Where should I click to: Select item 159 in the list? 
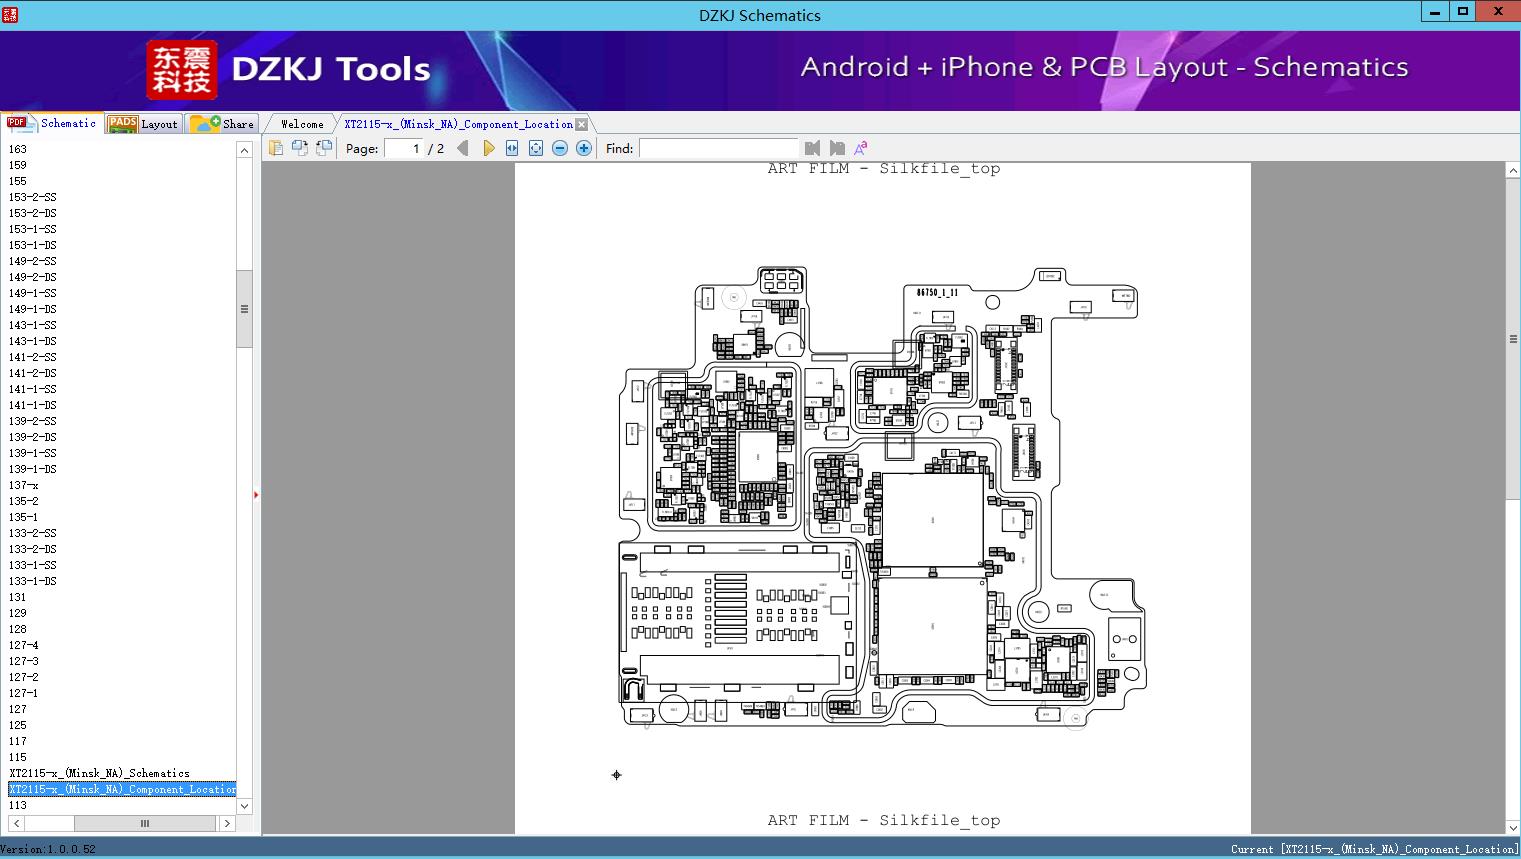(x=18, y=165)
